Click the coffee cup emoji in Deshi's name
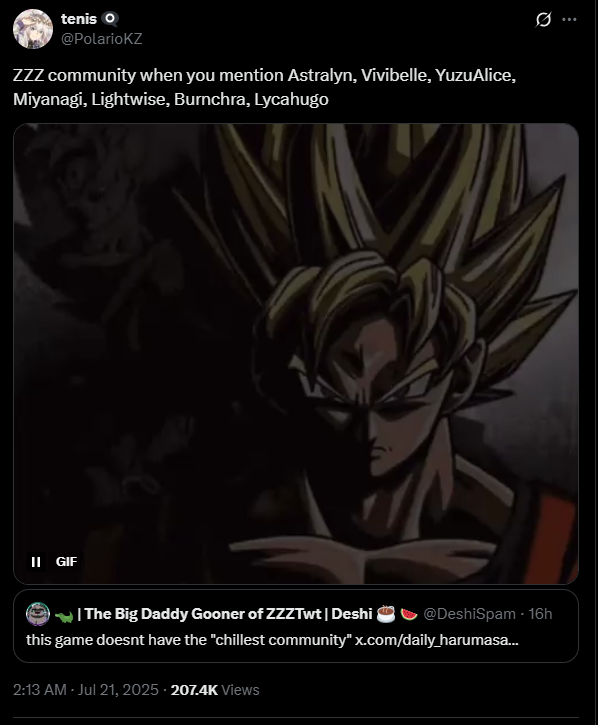Screen dimensions: 598x725 click(386, 614)
